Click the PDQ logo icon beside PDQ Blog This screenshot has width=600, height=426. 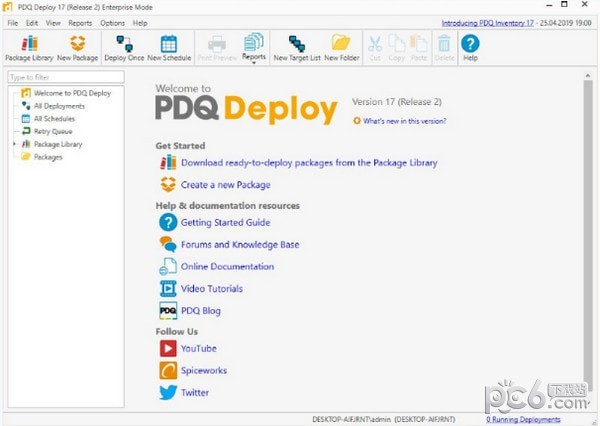click(168, 311)
